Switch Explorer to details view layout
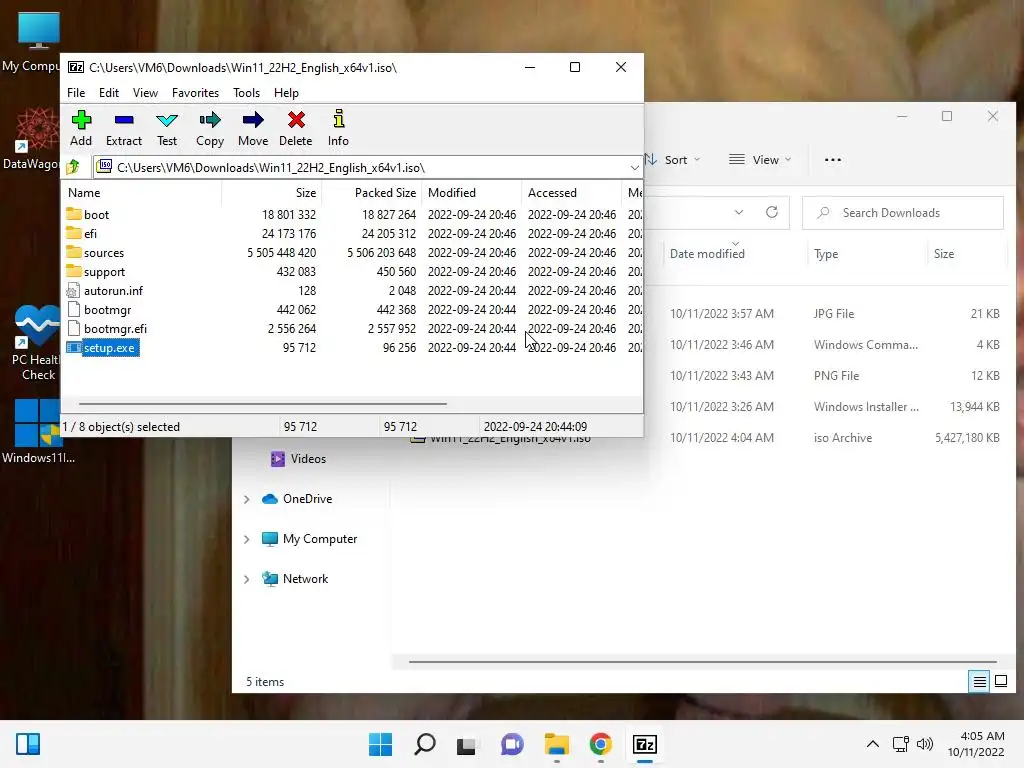The width and height of the screenshot is (1024, 768). [x=979, y=682]
